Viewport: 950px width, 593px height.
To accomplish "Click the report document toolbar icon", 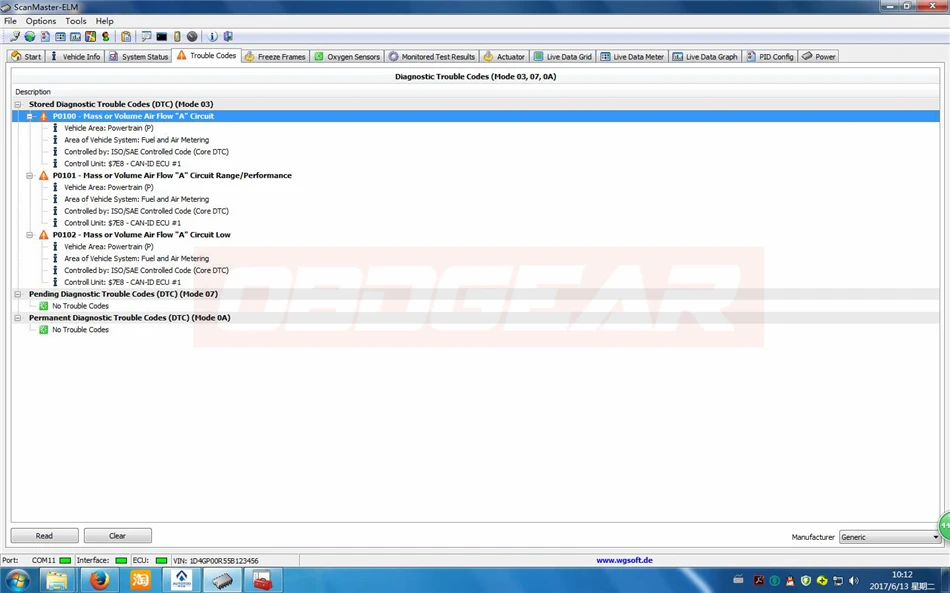I will pyautogui.click(x=45, y=37).
